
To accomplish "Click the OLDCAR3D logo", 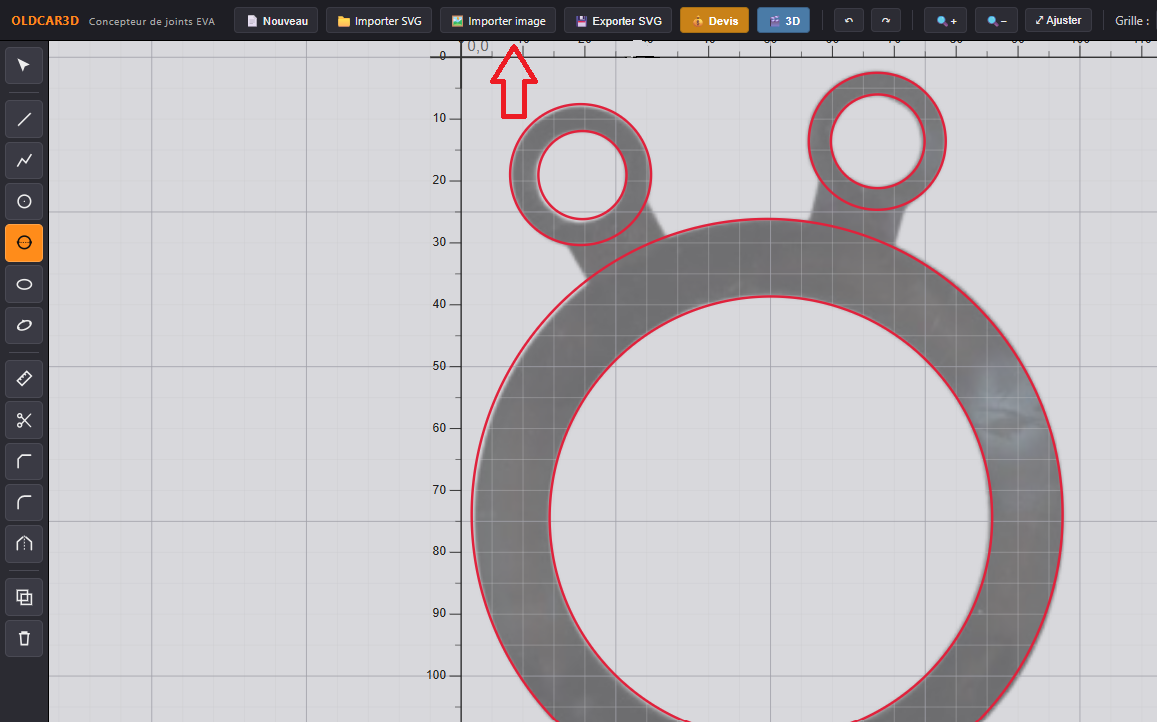I will click(45, 21).
